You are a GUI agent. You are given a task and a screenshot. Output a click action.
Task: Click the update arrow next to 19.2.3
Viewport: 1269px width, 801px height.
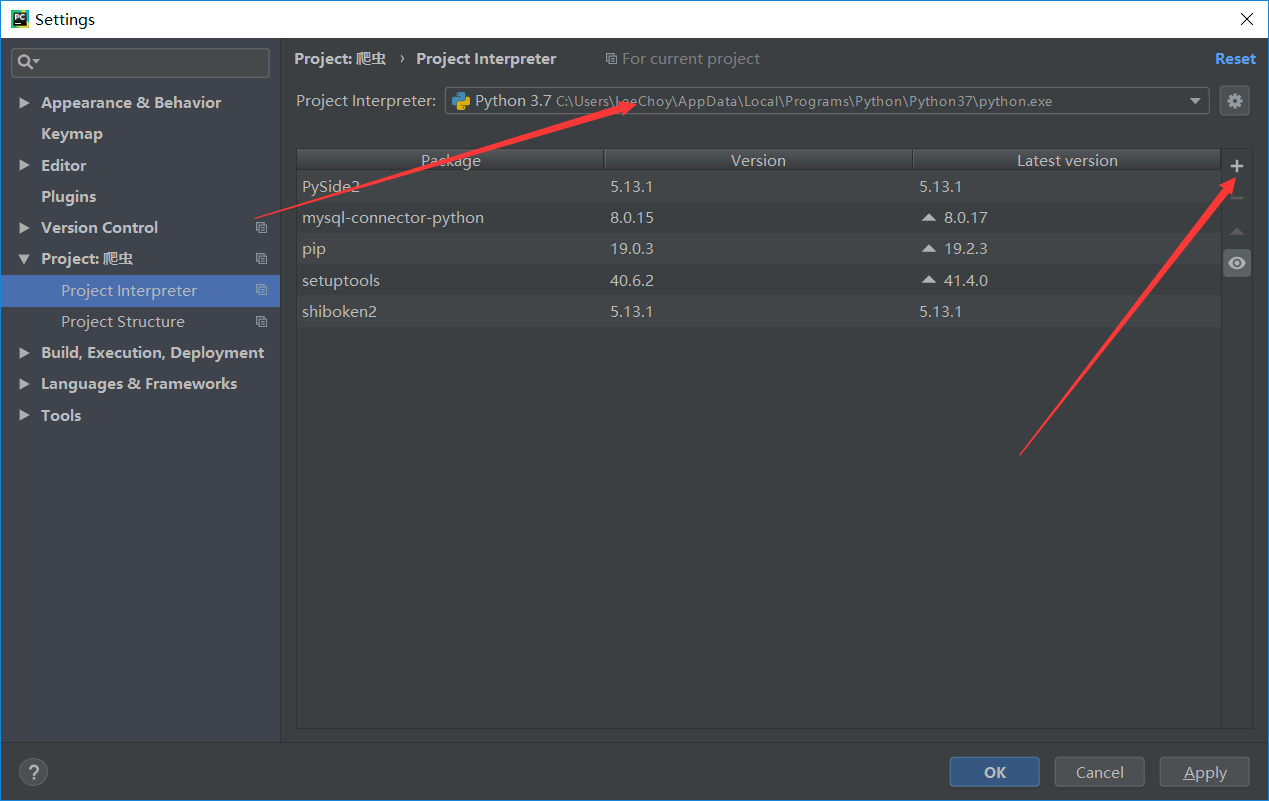(929, 248)
